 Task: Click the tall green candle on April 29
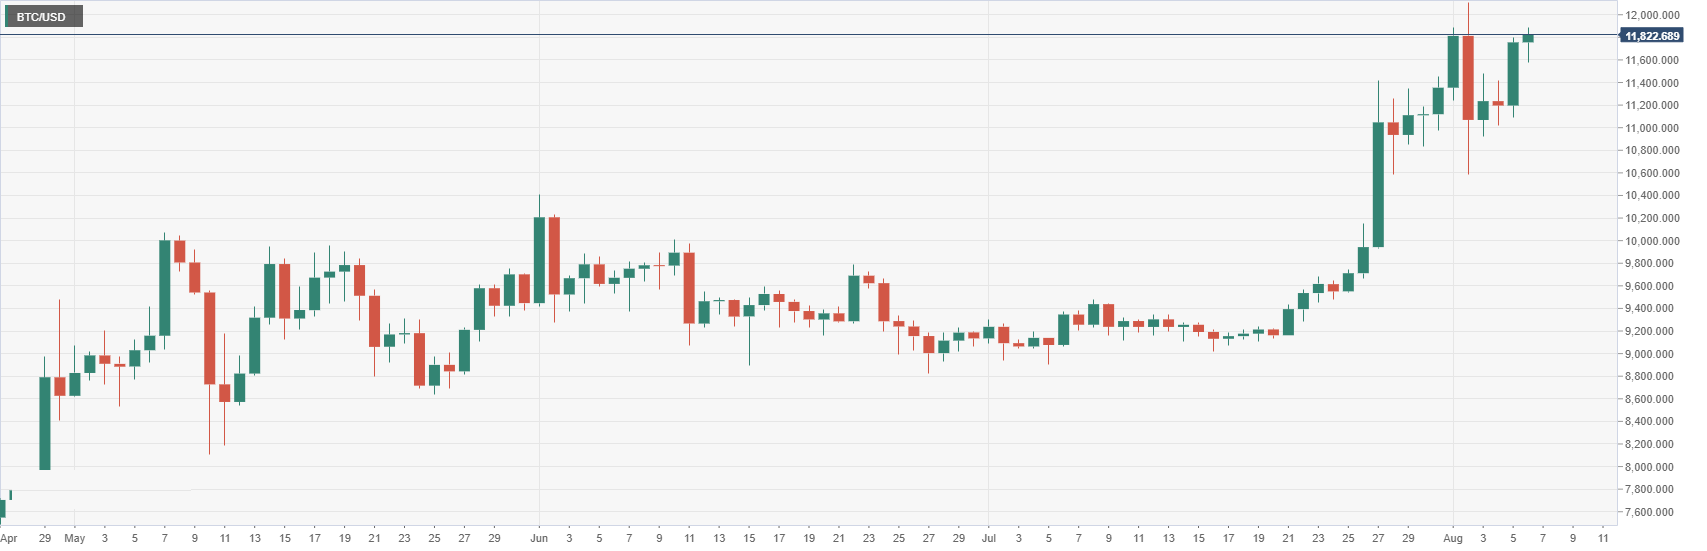pos(45,422)
